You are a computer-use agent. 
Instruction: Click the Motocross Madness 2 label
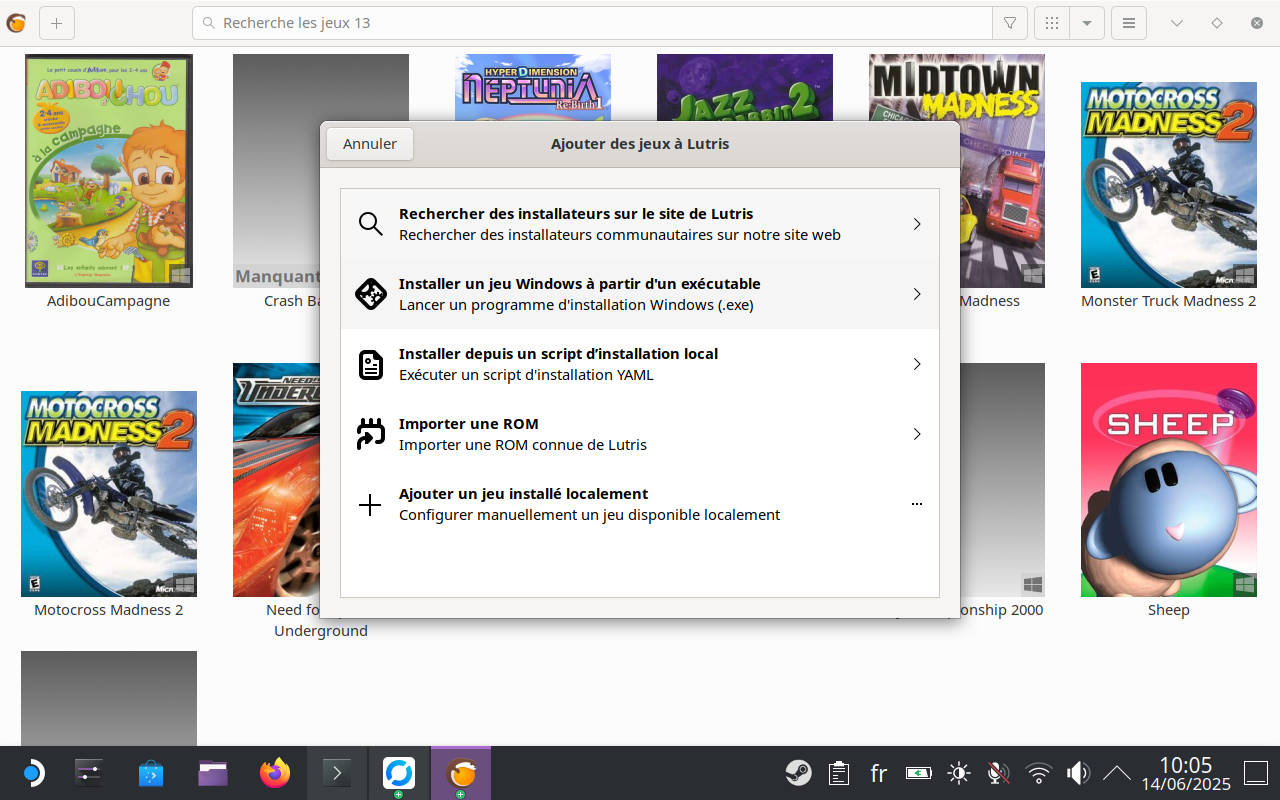click(109, 610)
